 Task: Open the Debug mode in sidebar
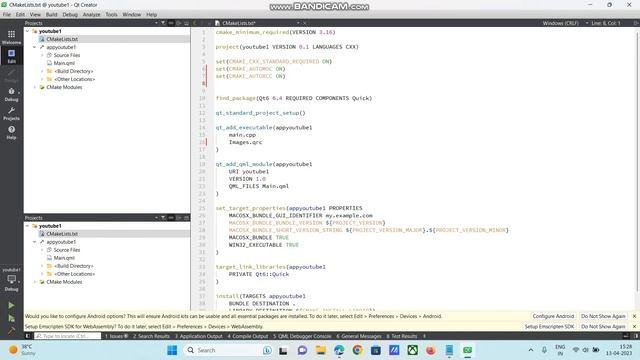point(11,94)
